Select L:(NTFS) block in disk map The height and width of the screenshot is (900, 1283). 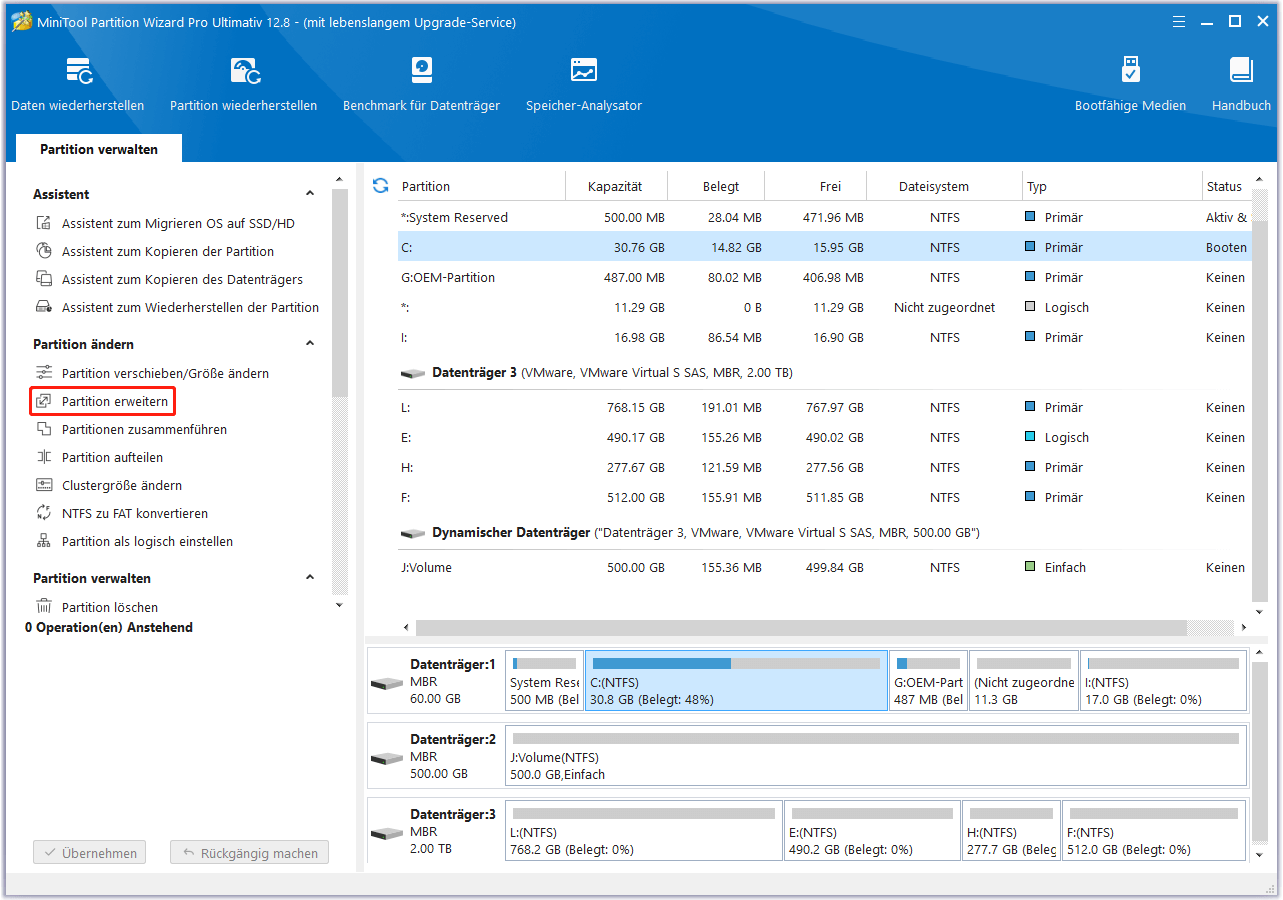click(x=644, y=830)
